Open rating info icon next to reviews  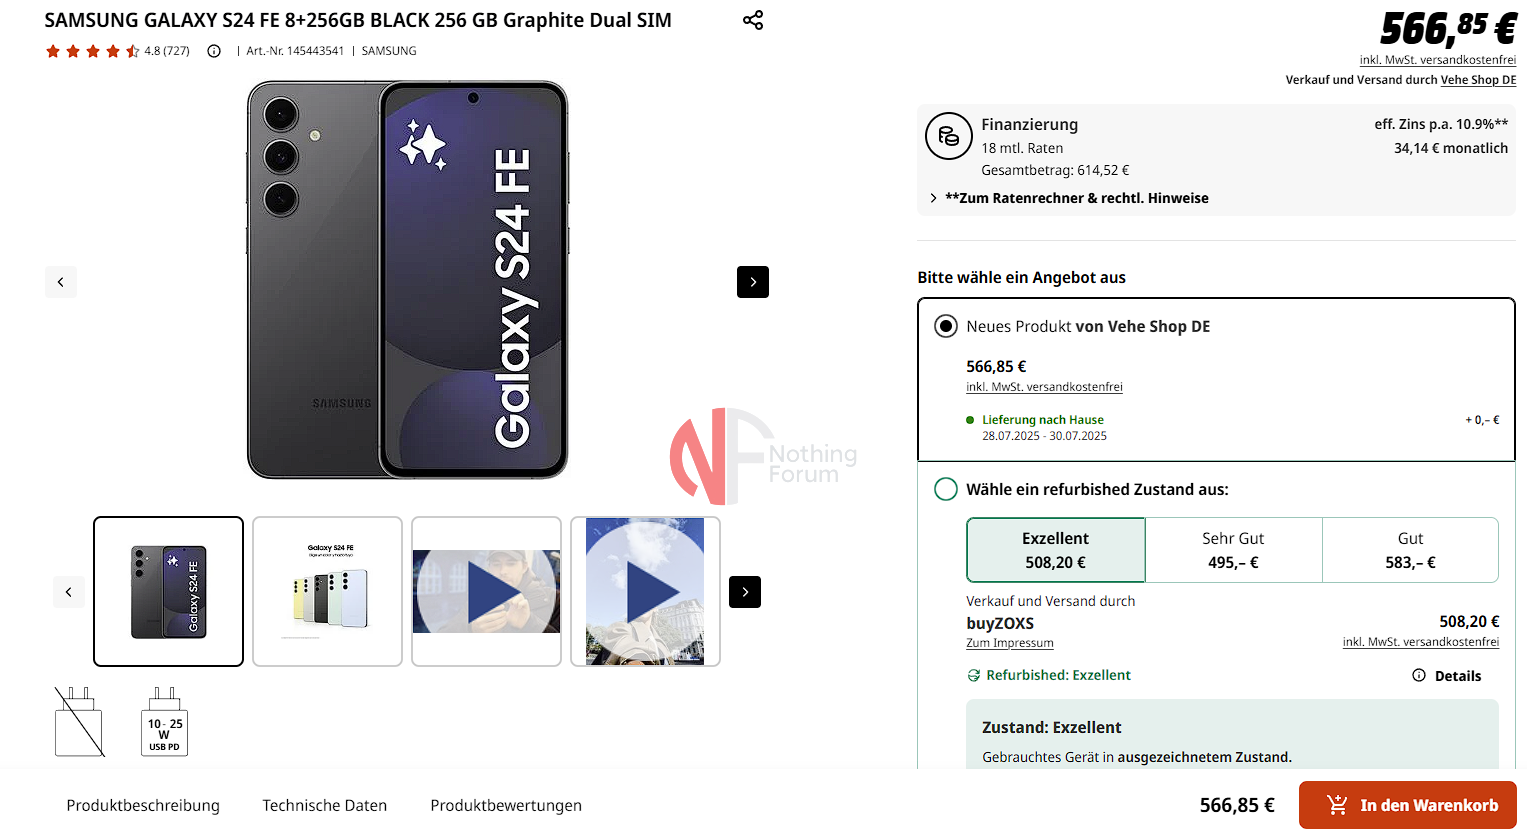214,51
